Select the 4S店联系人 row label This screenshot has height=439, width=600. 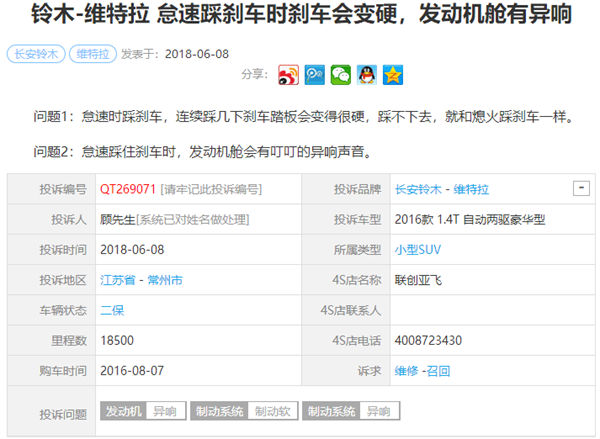[351, 310]
